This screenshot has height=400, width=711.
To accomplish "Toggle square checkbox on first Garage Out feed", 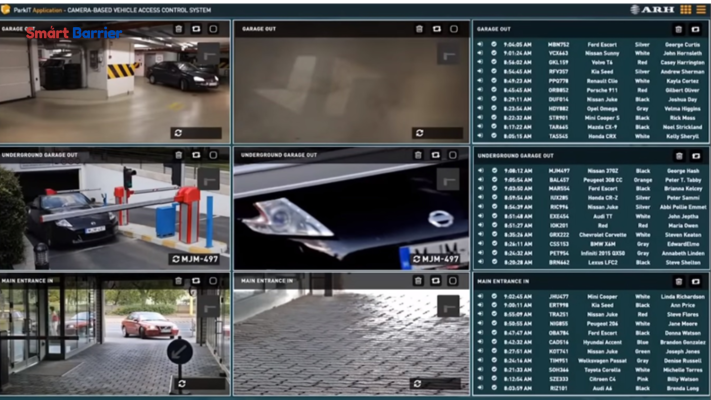I will coord(213,29).
